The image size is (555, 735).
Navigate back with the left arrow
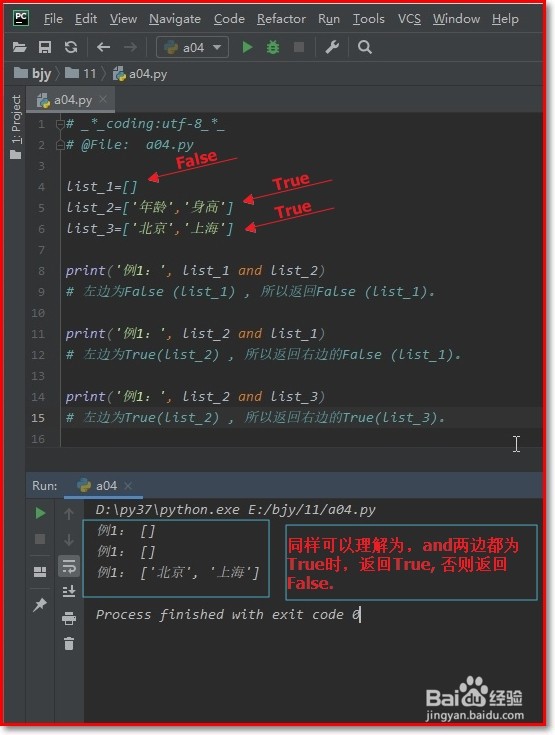click(103, 47)
